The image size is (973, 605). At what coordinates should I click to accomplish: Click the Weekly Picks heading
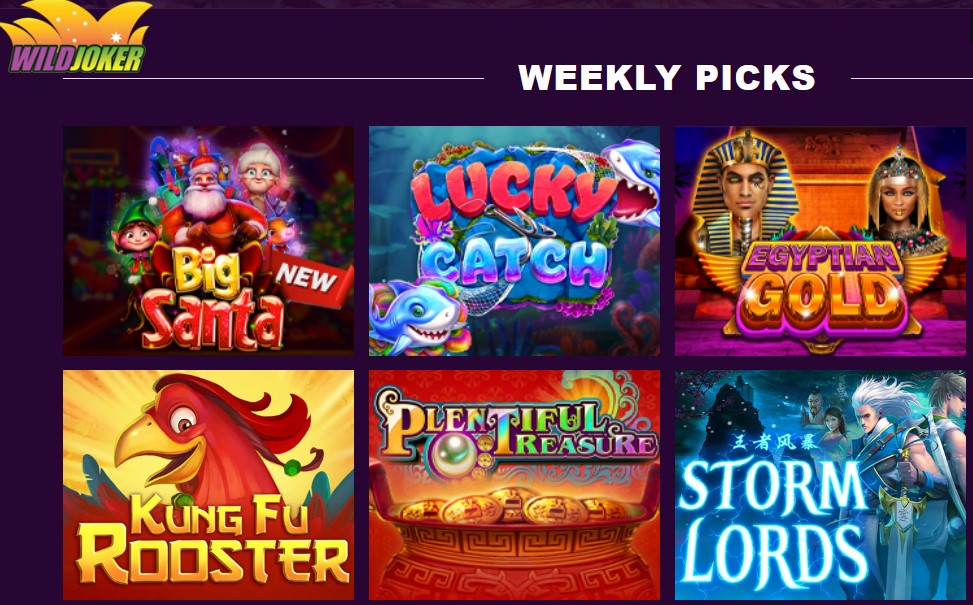click(666, 78)
